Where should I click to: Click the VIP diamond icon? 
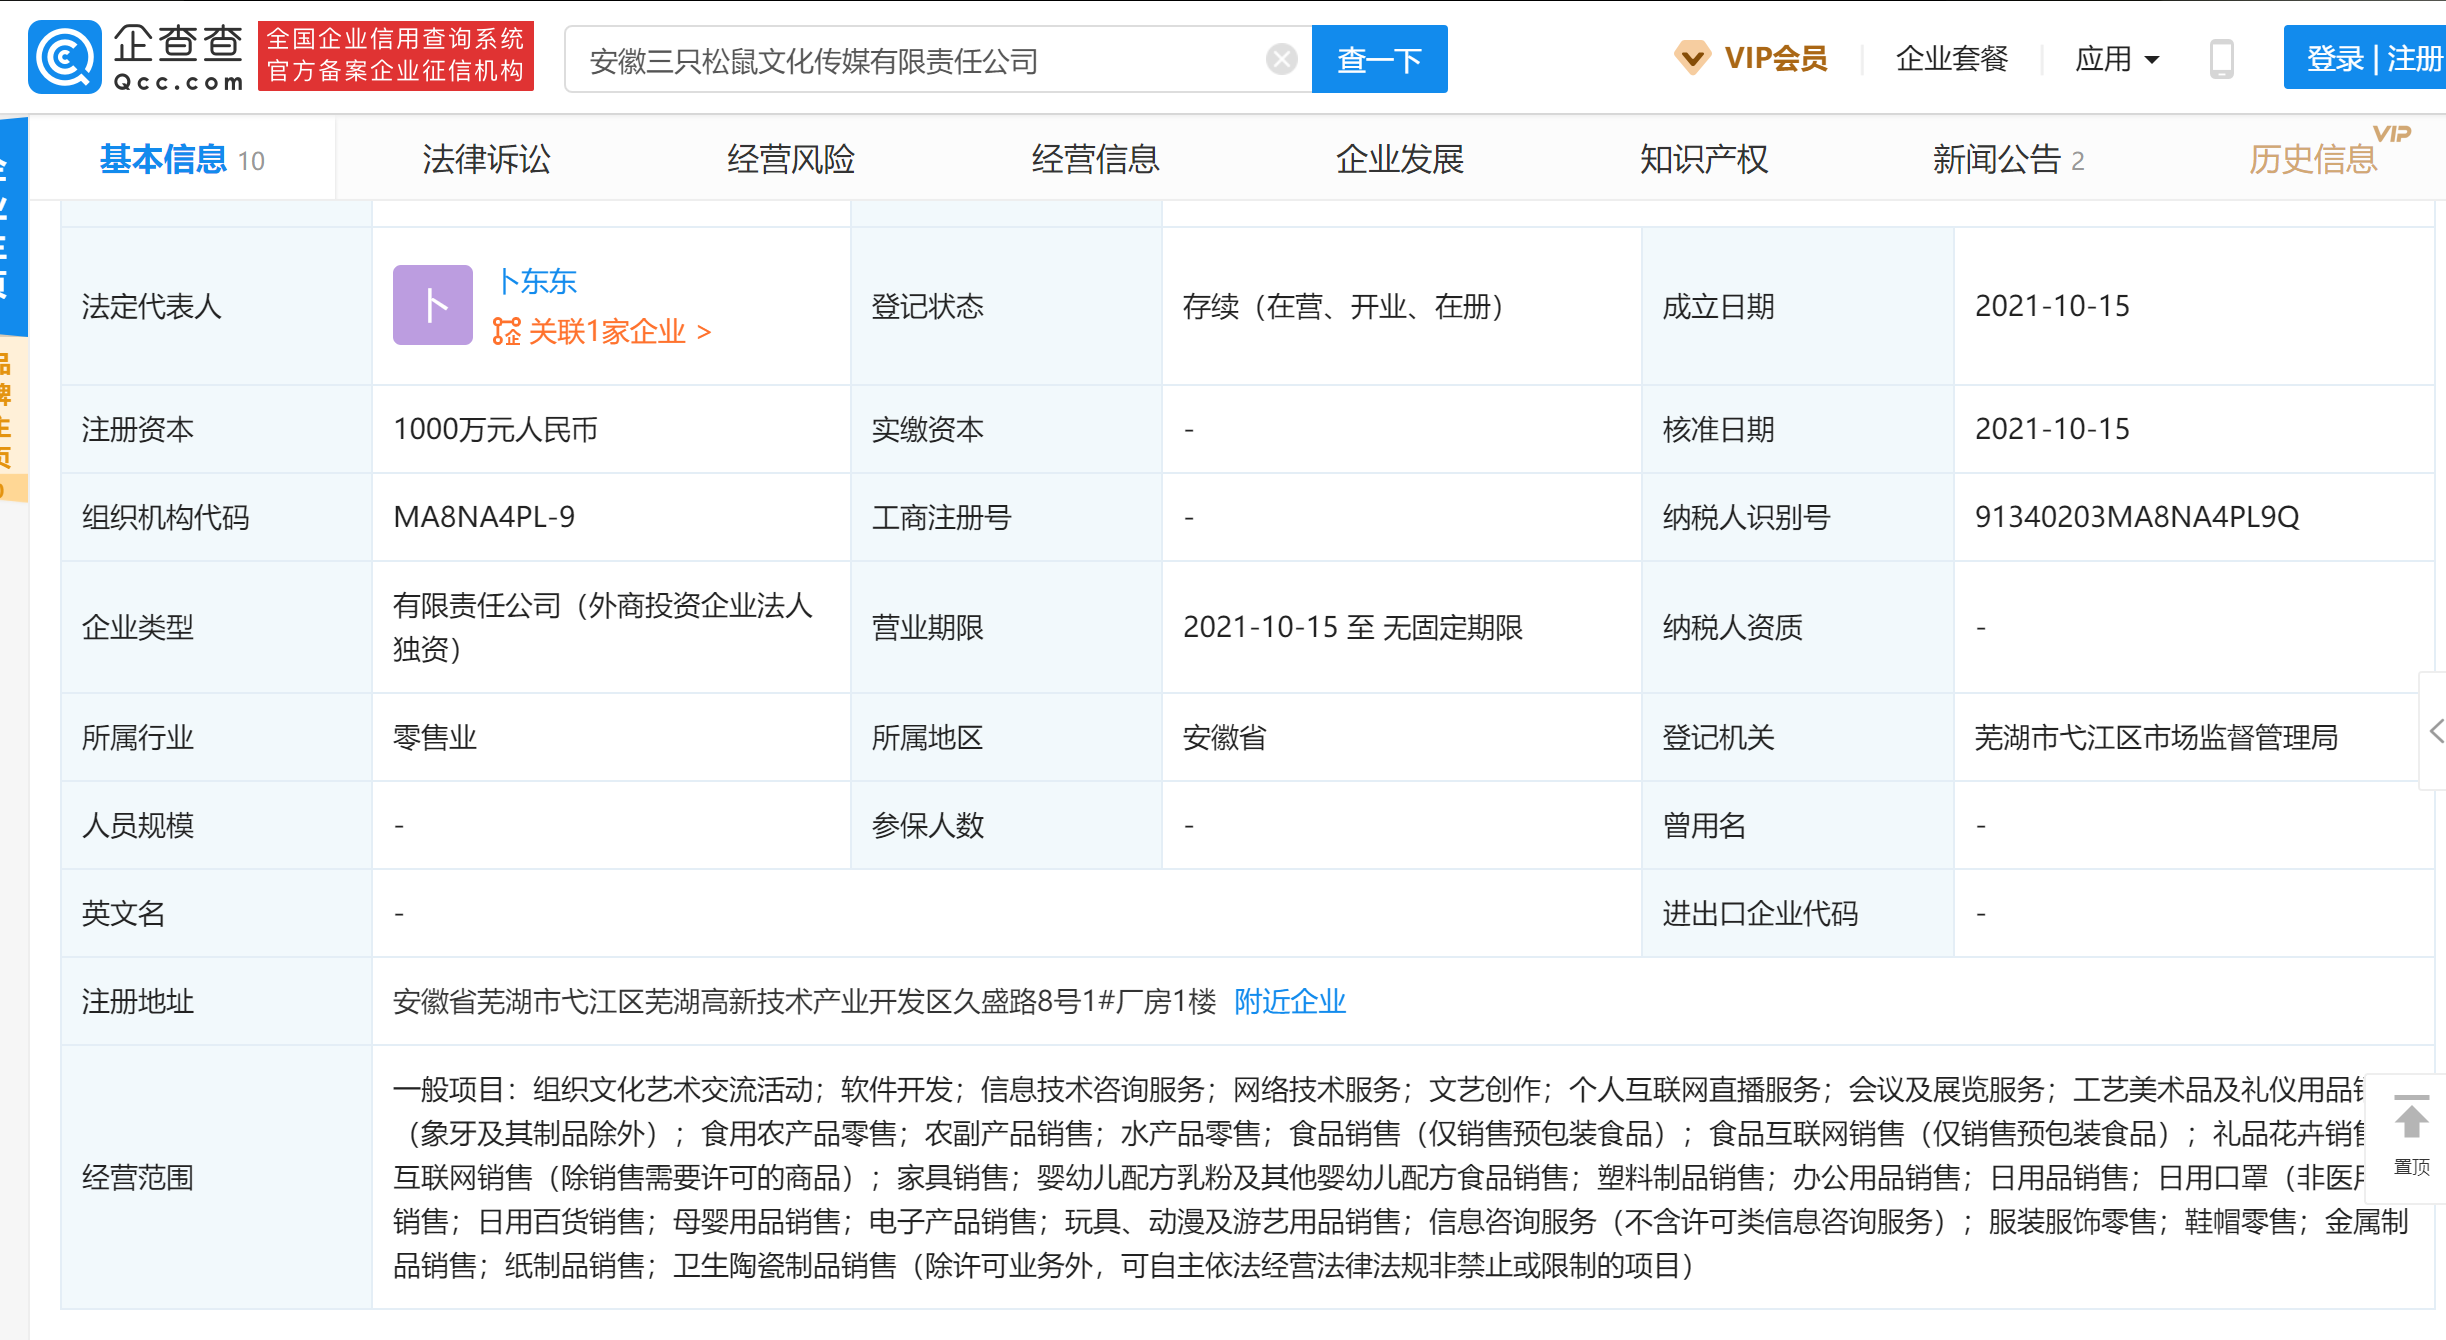[1692, 57]
